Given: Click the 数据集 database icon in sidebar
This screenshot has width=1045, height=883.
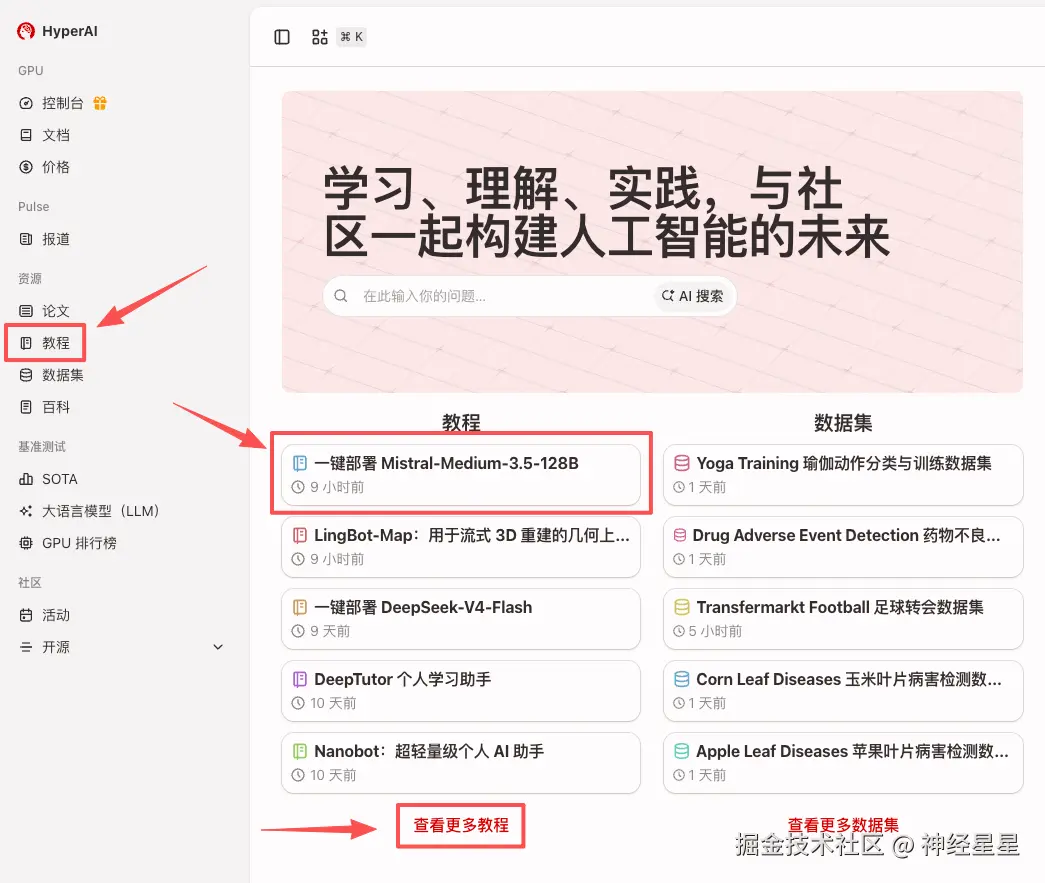Looking at the screenshot, I should pyautogui.click(x=26, y=375).
